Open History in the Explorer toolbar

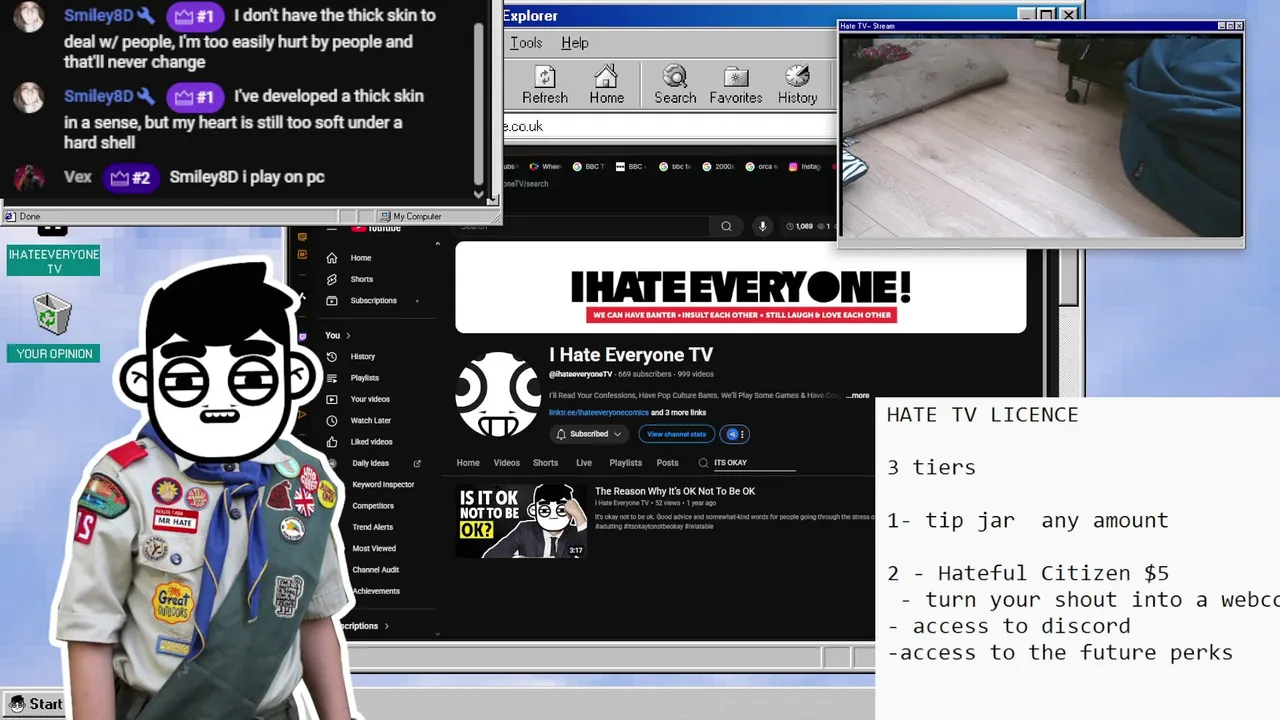[x=797, y=85]
